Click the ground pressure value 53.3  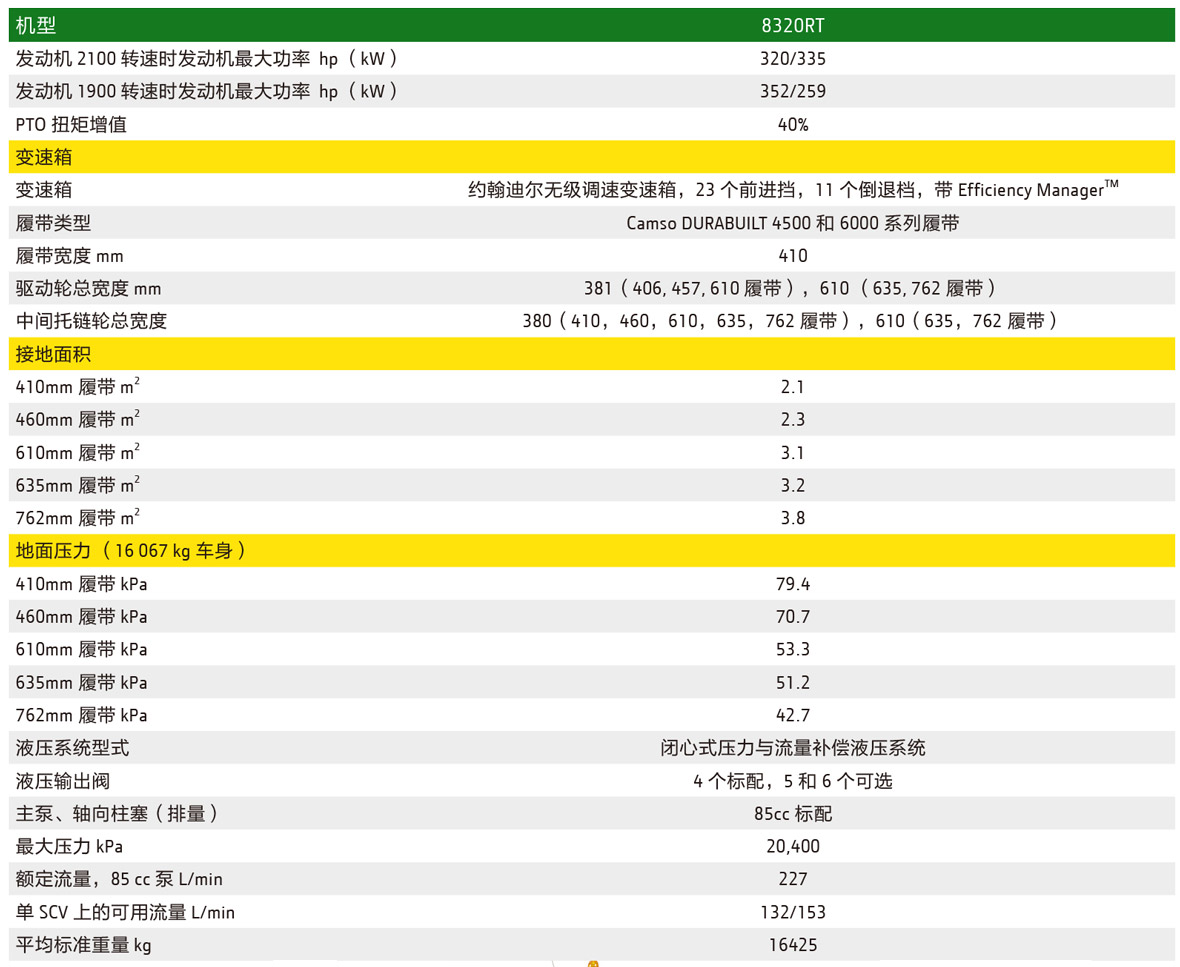[792, 649]
